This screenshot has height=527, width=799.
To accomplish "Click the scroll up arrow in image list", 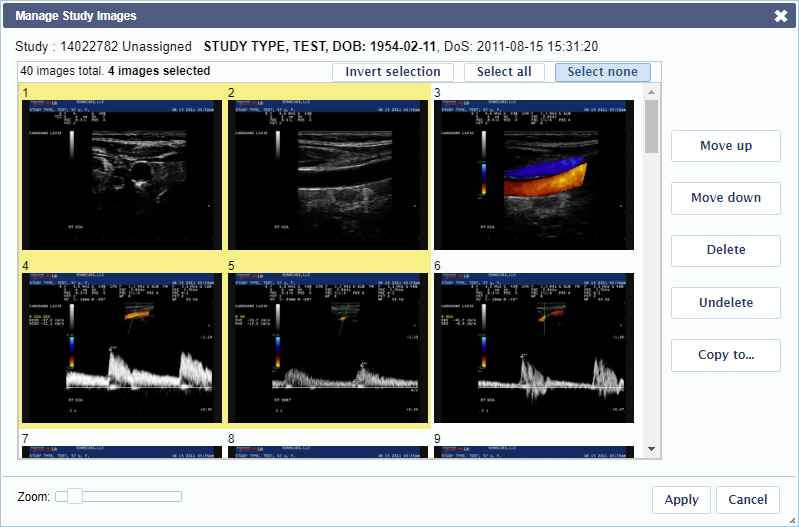I will click(x=651, y=92).
